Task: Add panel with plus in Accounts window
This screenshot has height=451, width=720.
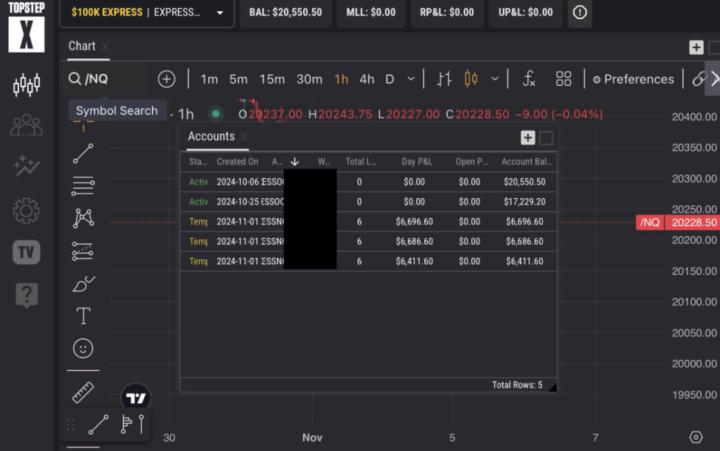Action: click(528, 137)
